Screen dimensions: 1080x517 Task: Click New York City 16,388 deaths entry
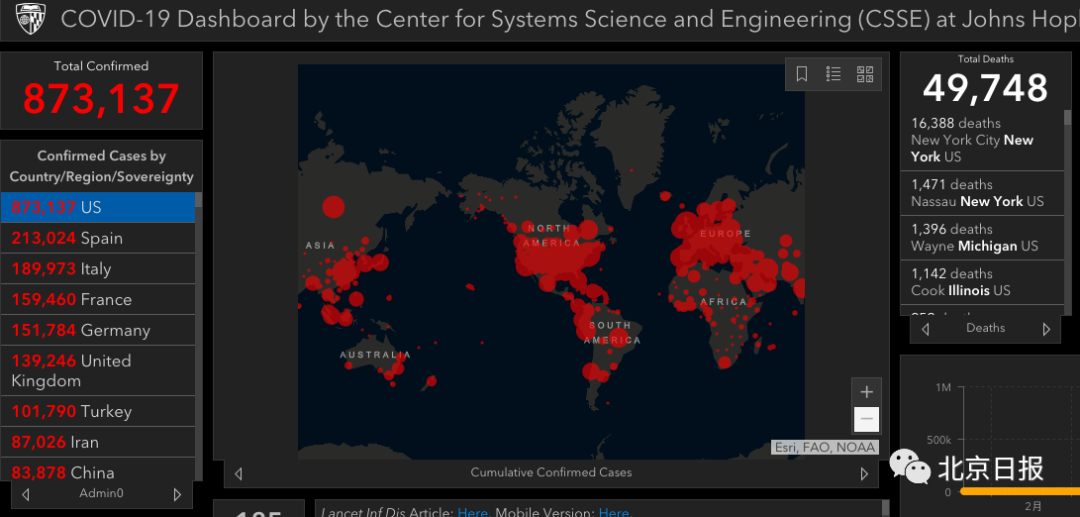[982, 140]
